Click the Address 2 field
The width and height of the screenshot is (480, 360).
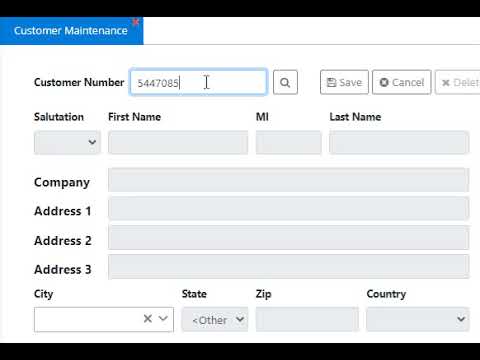tap(289, 238)
